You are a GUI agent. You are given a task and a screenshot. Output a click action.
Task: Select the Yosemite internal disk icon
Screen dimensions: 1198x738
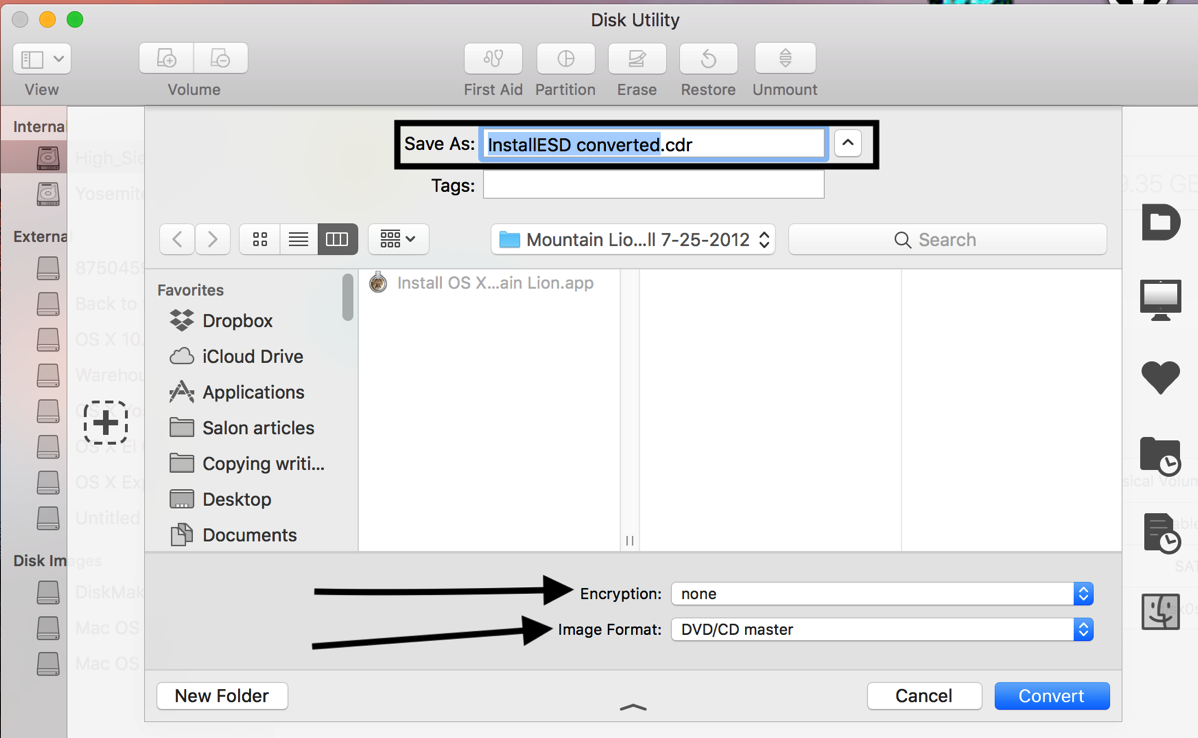48,193
